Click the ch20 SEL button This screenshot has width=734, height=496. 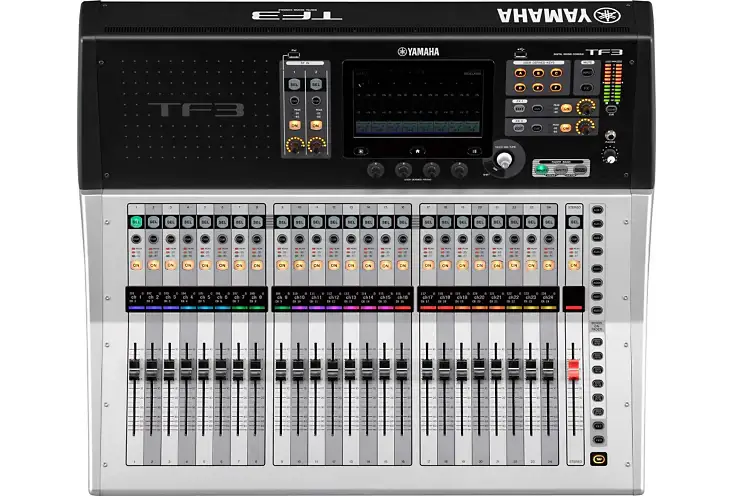coord(480,222)
